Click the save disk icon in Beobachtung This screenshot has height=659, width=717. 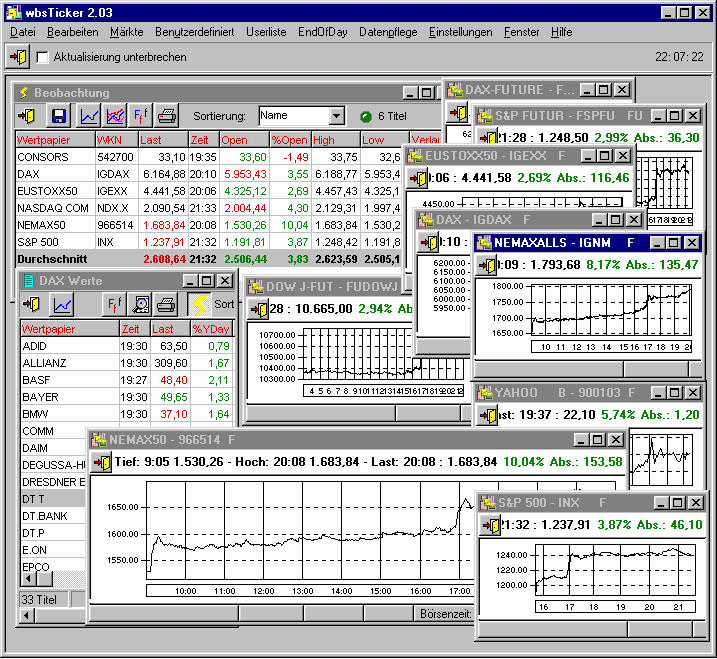[x=59, y=116]
